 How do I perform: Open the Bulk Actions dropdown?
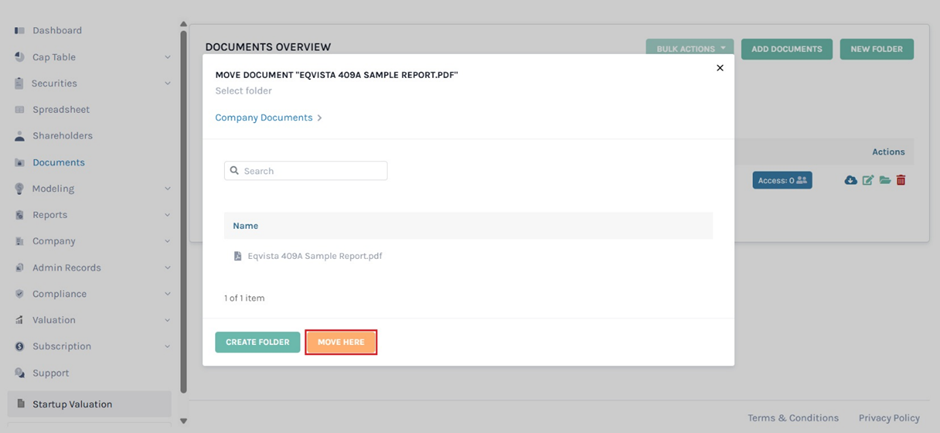(689, 49)
